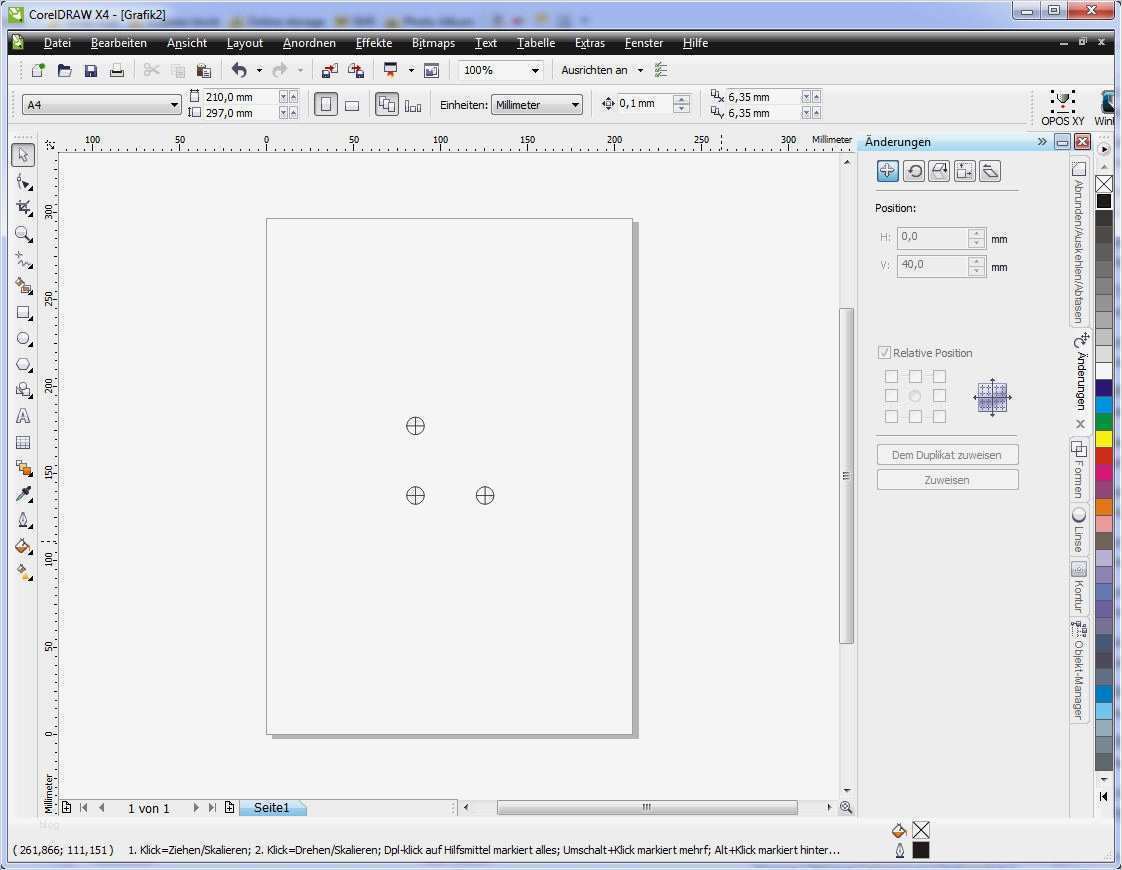Open the Bitmaps menu
Viewport: 1122px width, 870px height.
[x=433, y=42]
